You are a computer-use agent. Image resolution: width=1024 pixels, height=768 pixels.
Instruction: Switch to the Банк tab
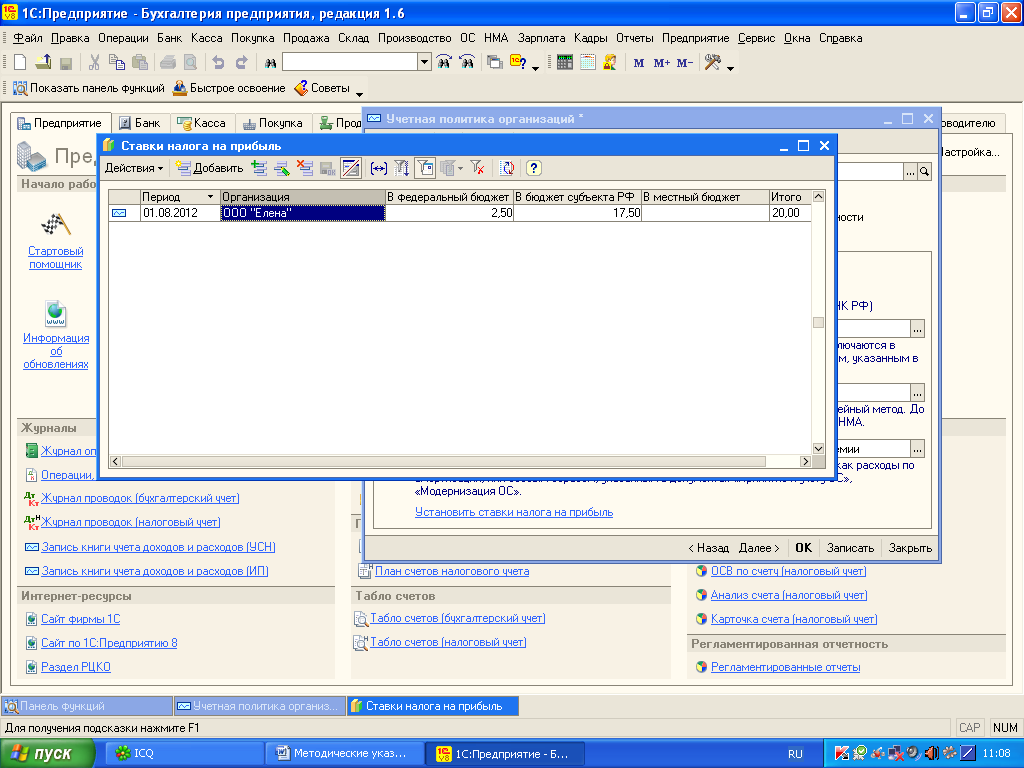(140, 123)
